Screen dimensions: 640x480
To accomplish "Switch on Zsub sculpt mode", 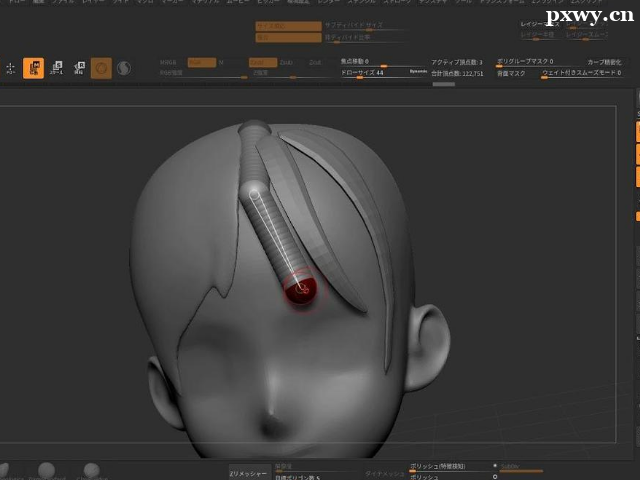I will click(x=288, y=62).
